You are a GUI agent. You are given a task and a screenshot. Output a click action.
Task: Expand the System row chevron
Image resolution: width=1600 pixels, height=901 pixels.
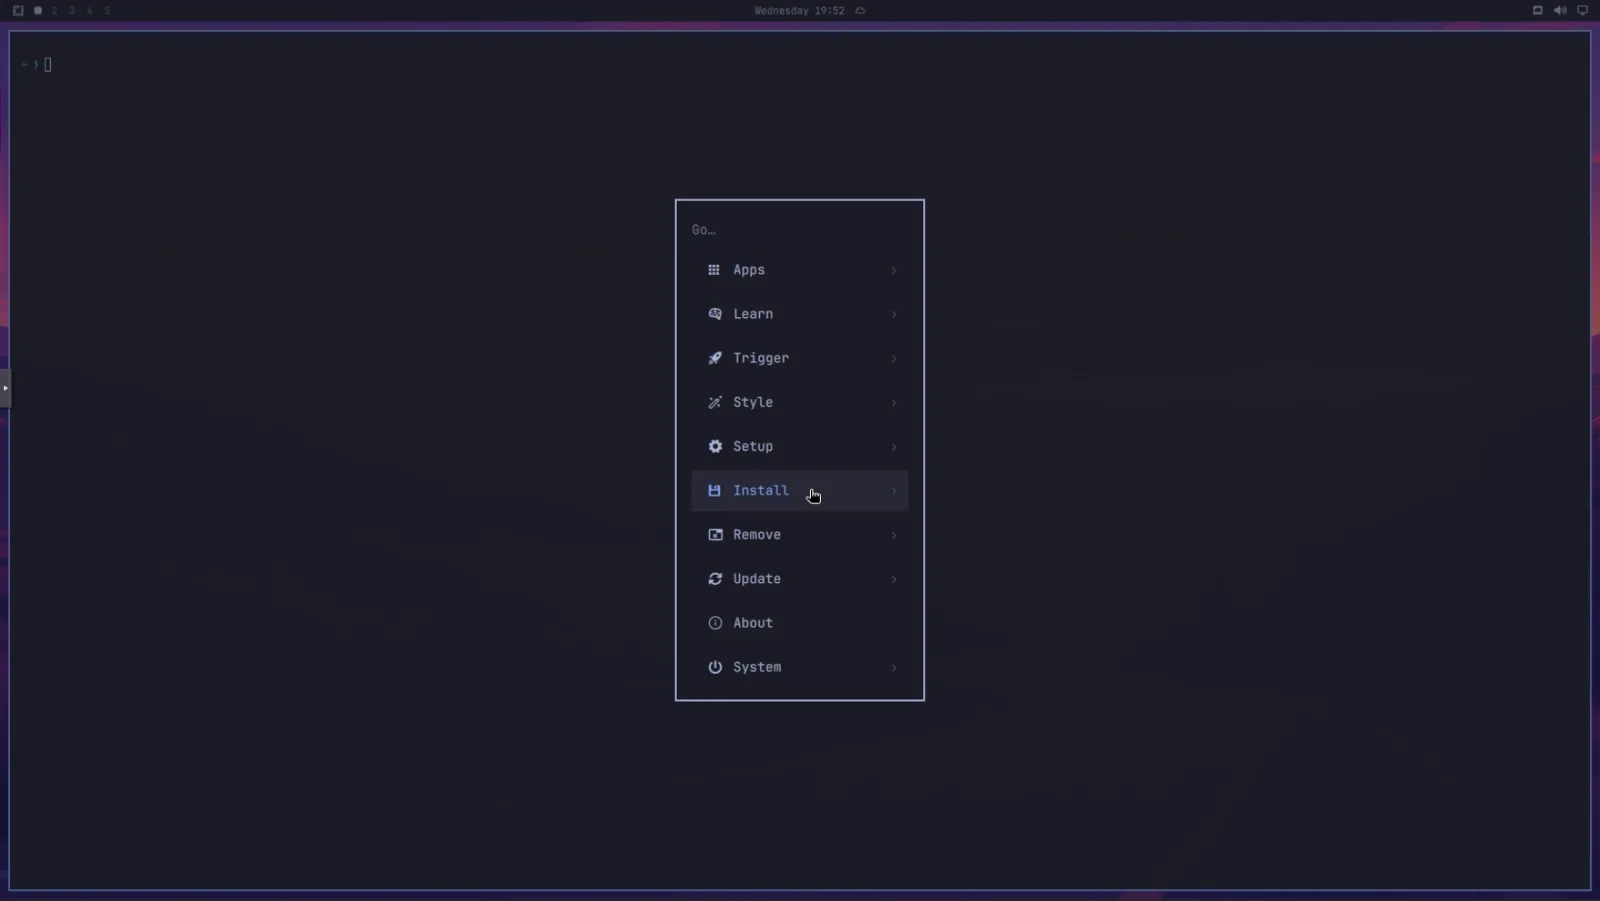(893, 666)
